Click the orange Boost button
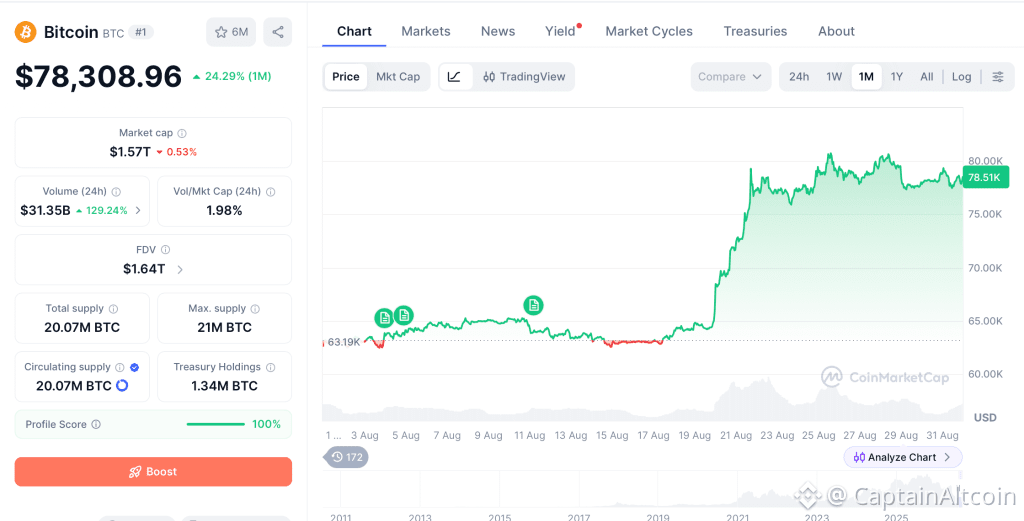This screenshot has height=521, width=1024. click(153, 471)
